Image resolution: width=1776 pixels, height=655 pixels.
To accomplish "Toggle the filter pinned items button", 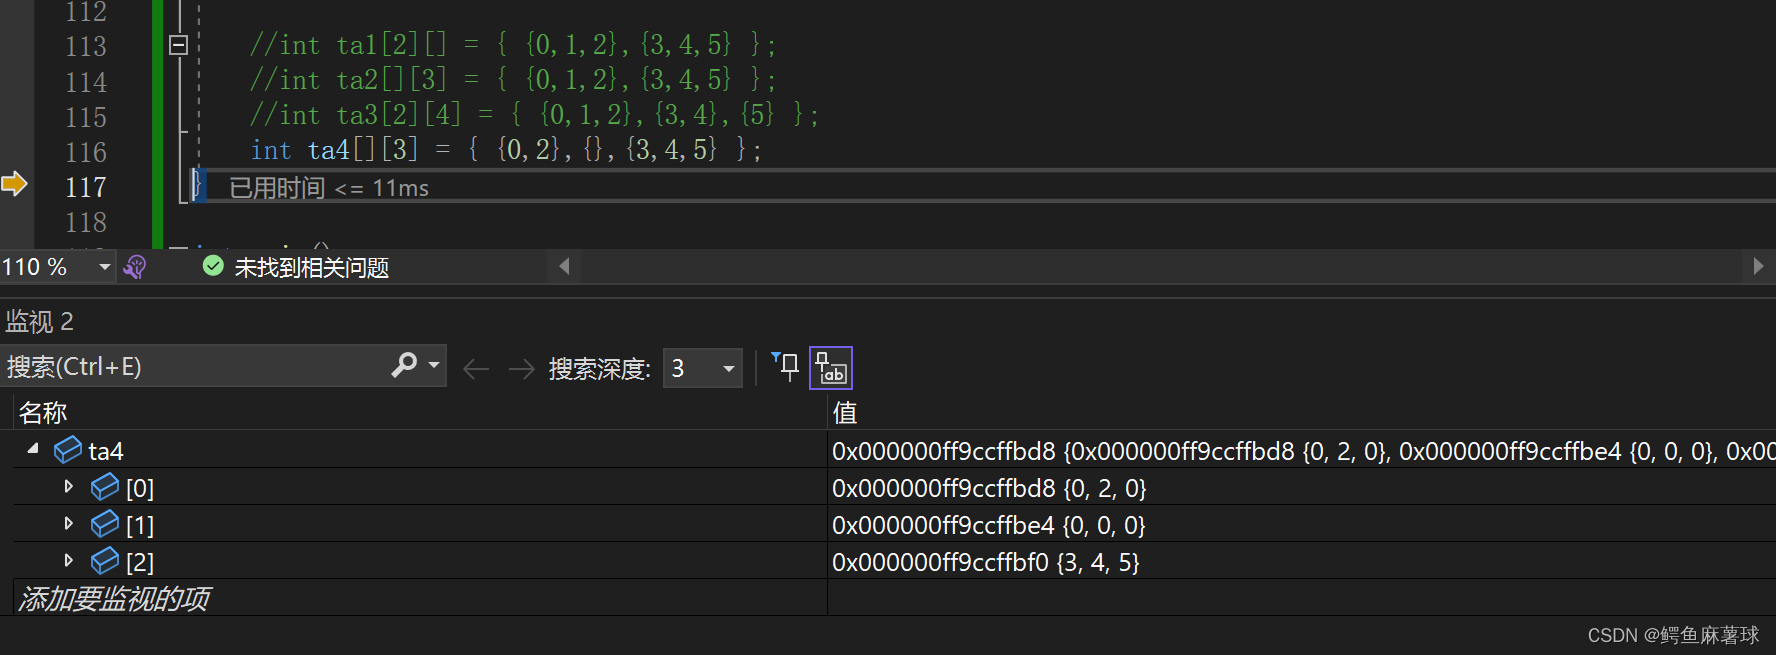I will point(786,367).
